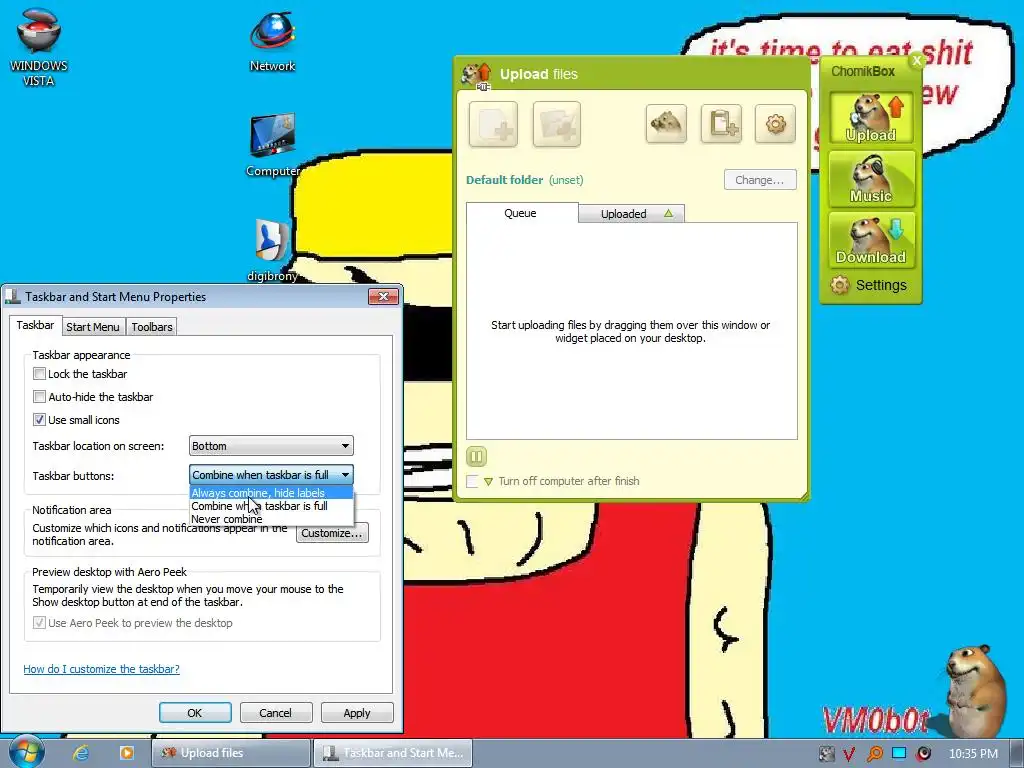Select the Queue tab in Upload files
Image resolution: width=1024 pixels, height=768 pixels.
click(520, 214)
